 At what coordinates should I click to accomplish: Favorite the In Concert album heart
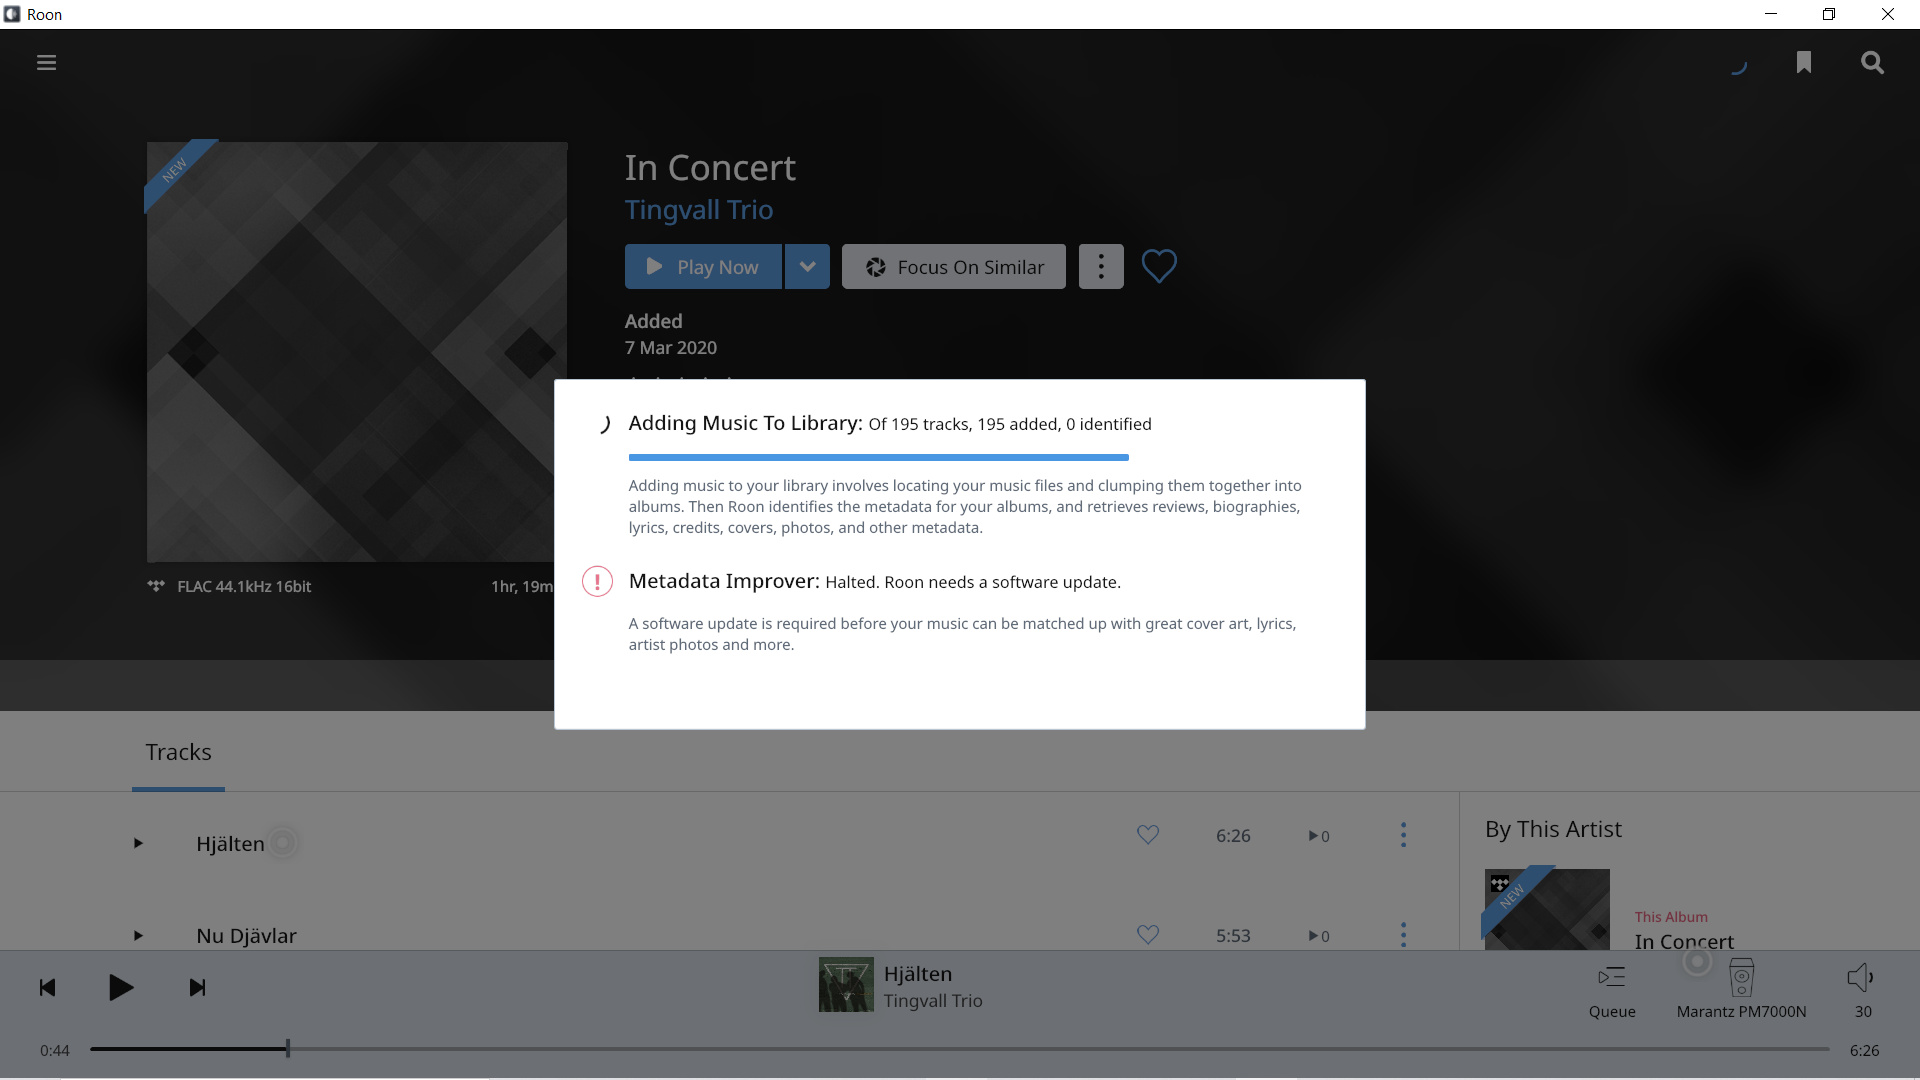[1159, 266]
